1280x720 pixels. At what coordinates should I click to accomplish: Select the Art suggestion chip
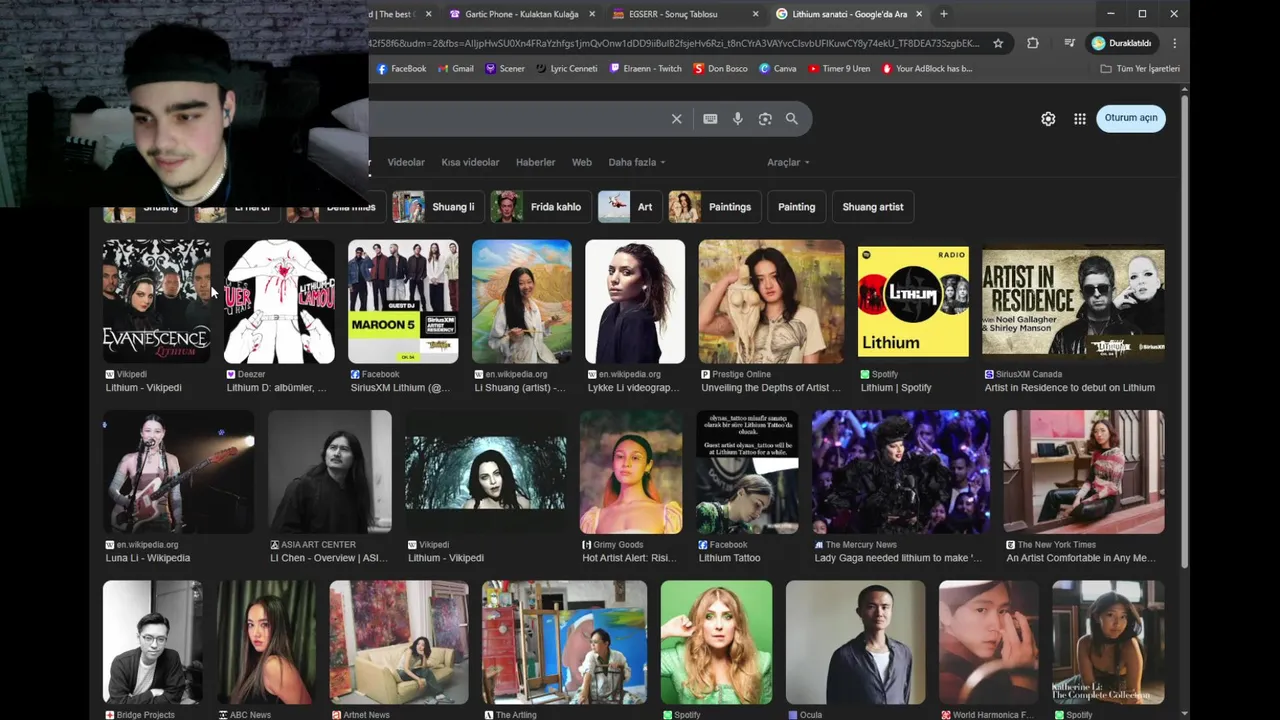[630, 207]
